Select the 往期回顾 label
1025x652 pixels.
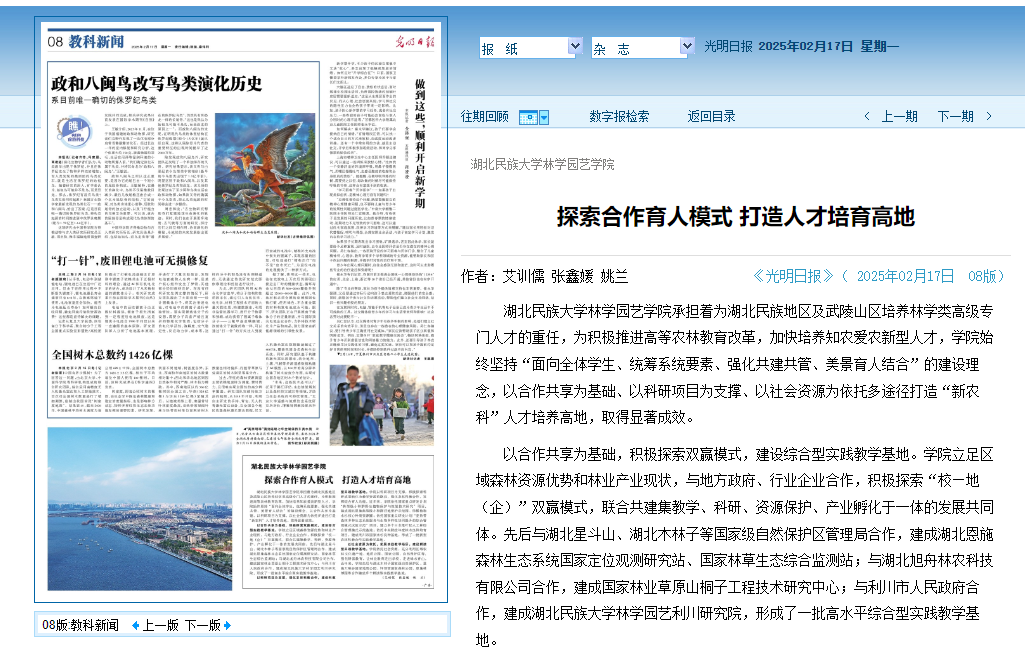(x=484, y=116)
